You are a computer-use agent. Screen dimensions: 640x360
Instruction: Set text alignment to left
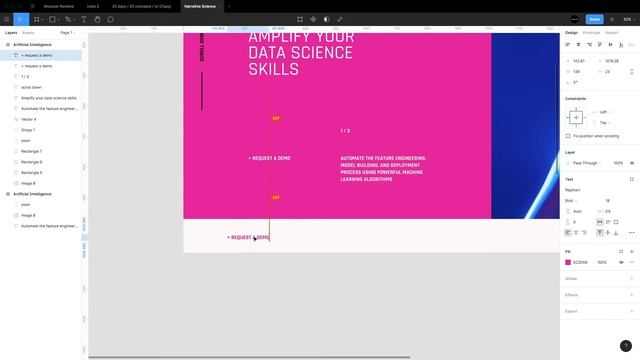click(x=568, y=233)
